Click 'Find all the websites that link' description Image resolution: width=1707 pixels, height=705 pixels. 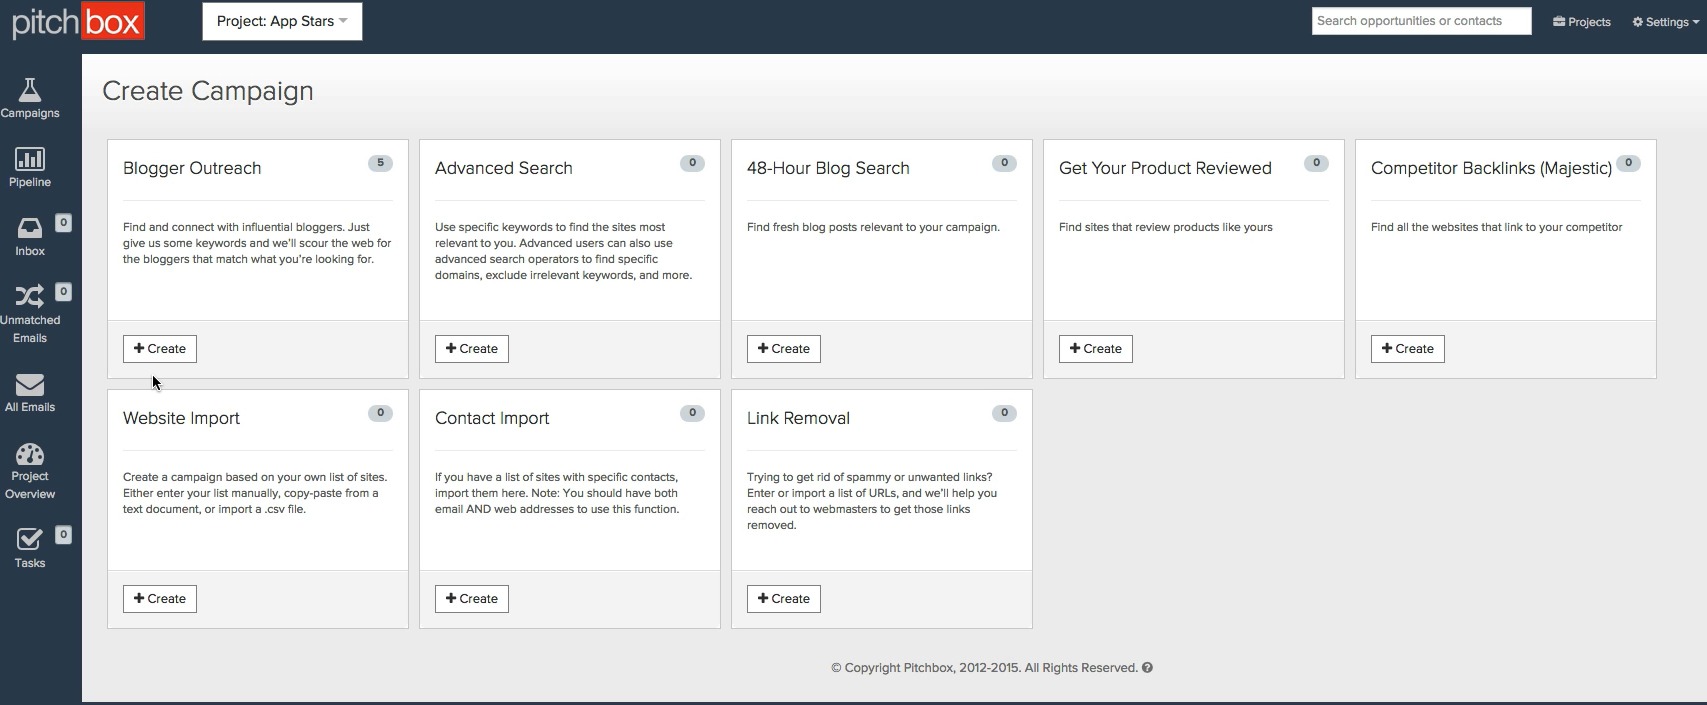[x=1496, y=227]
